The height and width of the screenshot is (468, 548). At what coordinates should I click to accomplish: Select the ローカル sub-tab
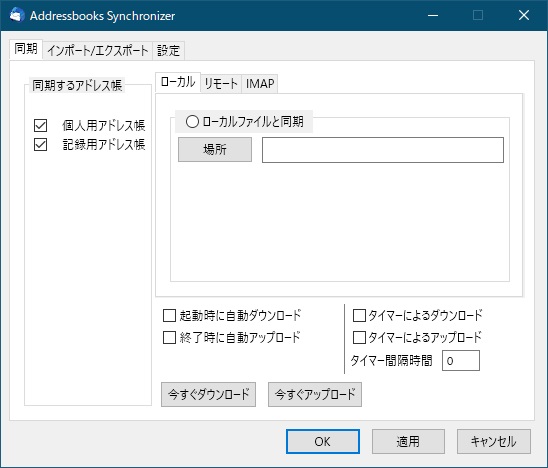tap(178, 82)
